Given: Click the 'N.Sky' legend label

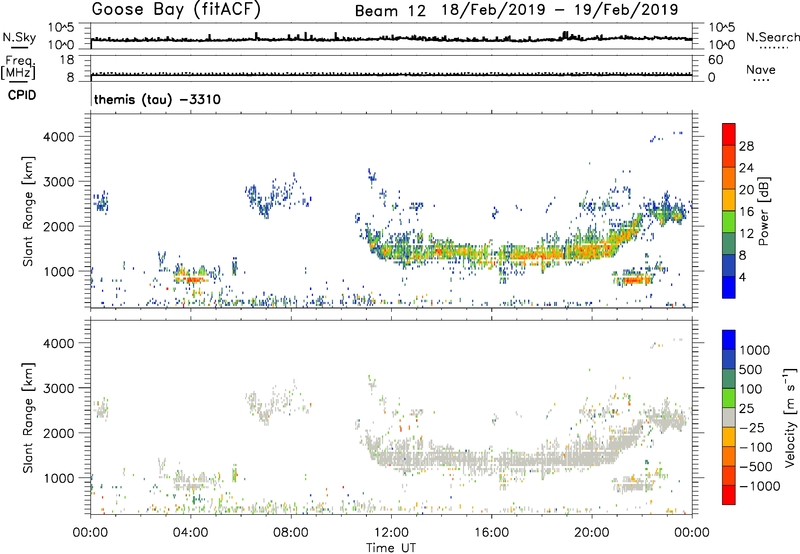Looking at the screenshot, I should pyautogui.click(x=19, y=37).
